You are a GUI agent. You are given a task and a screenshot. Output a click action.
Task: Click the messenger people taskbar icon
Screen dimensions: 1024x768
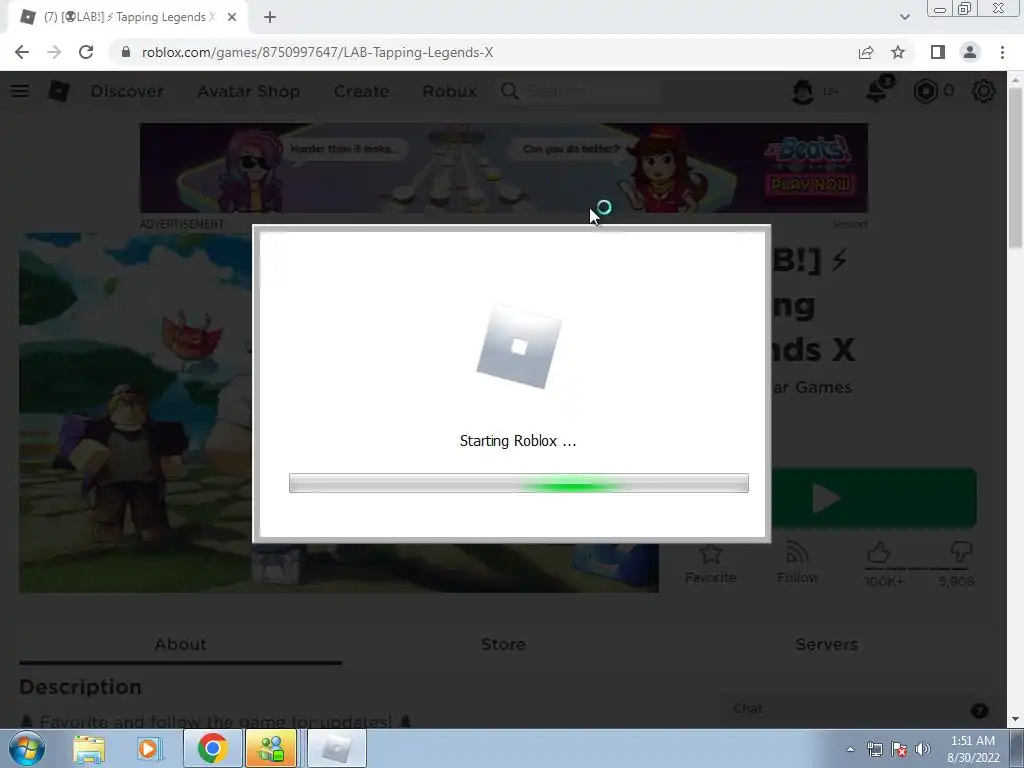pyautogui.click(x=271, y=748)
